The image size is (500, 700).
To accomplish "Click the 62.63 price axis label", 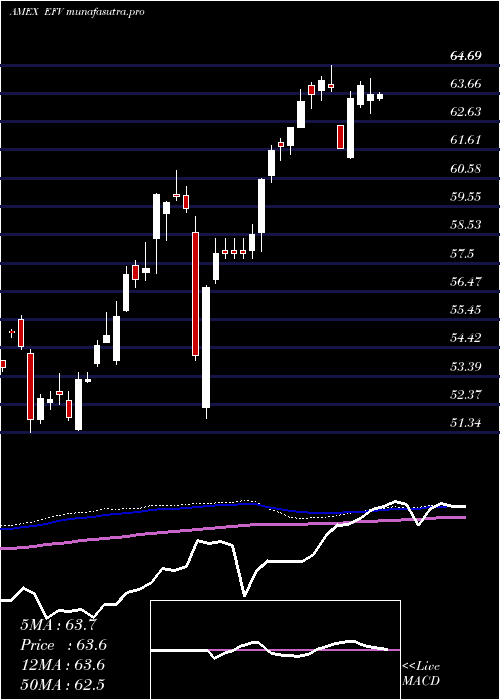I will tap(466, 112).
